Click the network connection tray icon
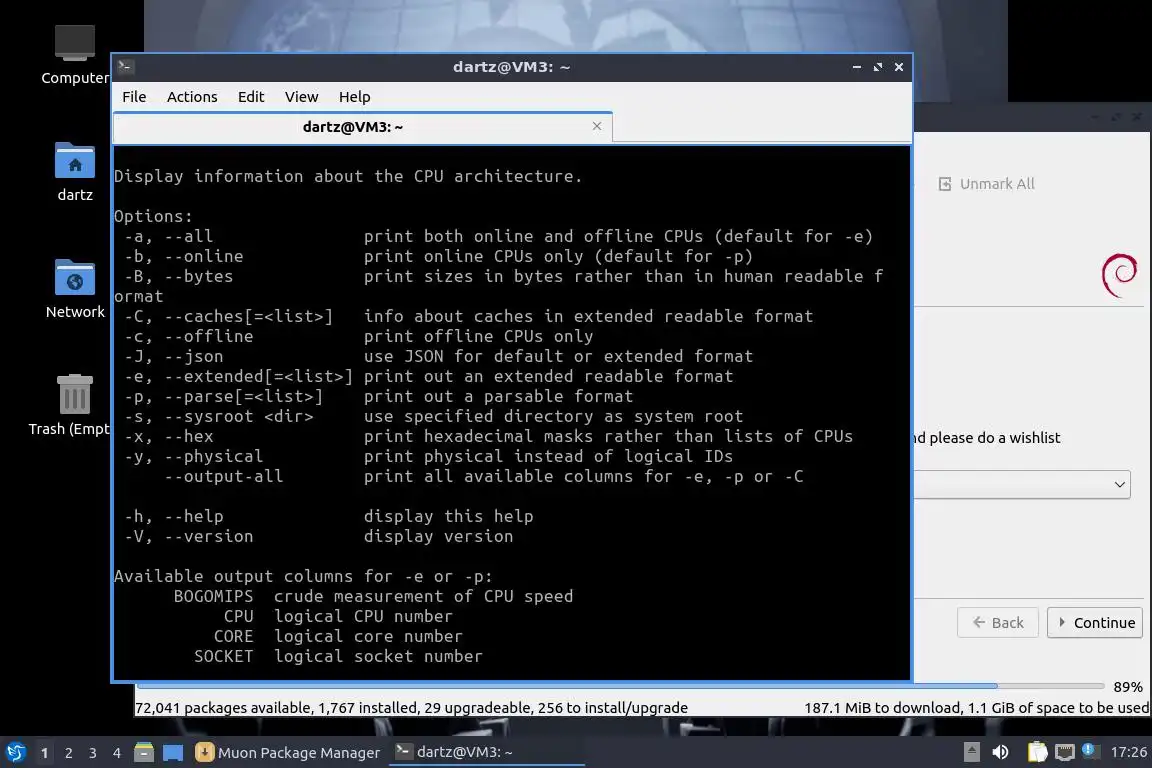The height and width of the screenshot is (768, 1152). click(1065, 752)
